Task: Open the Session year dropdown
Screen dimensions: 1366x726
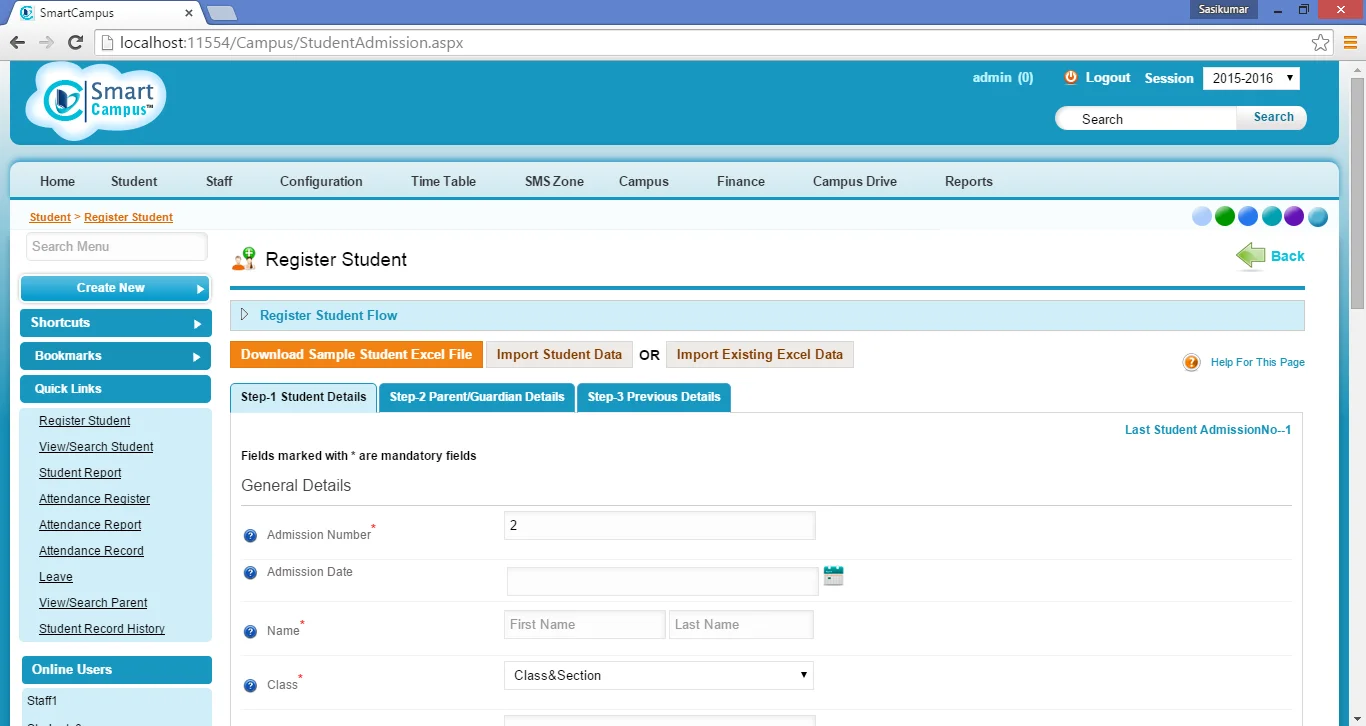Action: (x=1251, y=78)
